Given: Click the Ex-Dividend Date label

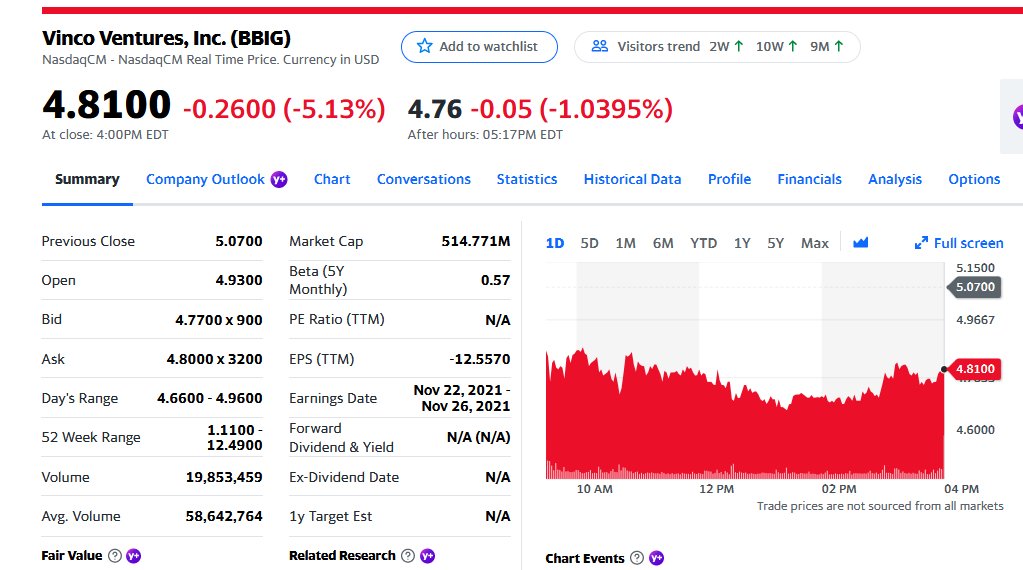Looking at the screenshot, I should click(344, 477).
